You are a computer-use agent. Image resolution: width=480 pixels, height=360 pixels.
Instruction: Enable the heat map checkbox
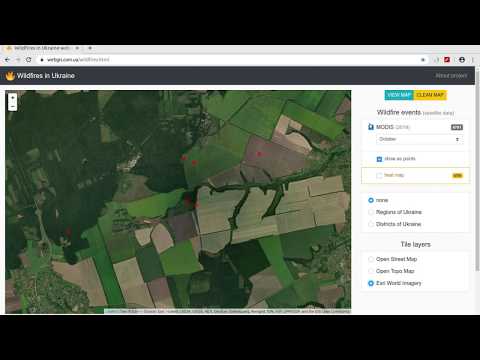379,175
